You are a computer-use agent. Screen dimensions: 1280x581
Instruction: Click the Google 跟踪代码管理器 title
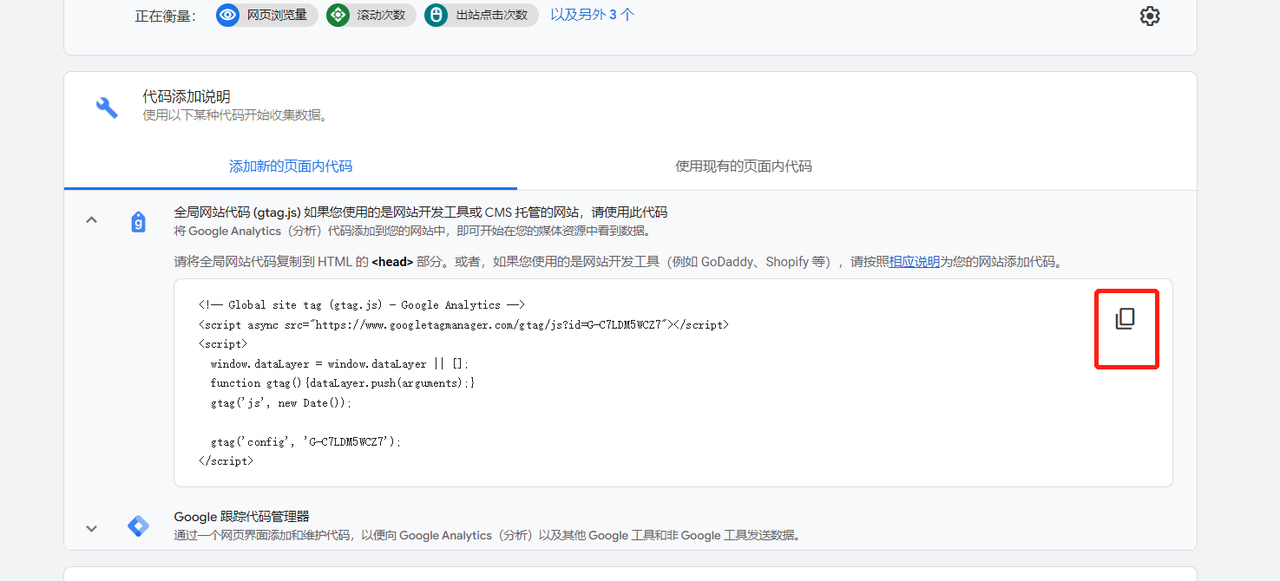[242, 517]
